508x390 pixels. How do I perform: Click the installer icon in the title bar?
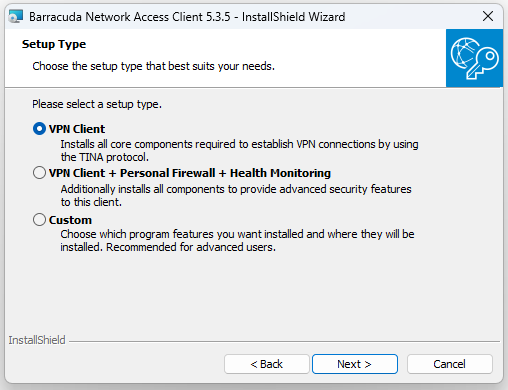coord(16,16)
